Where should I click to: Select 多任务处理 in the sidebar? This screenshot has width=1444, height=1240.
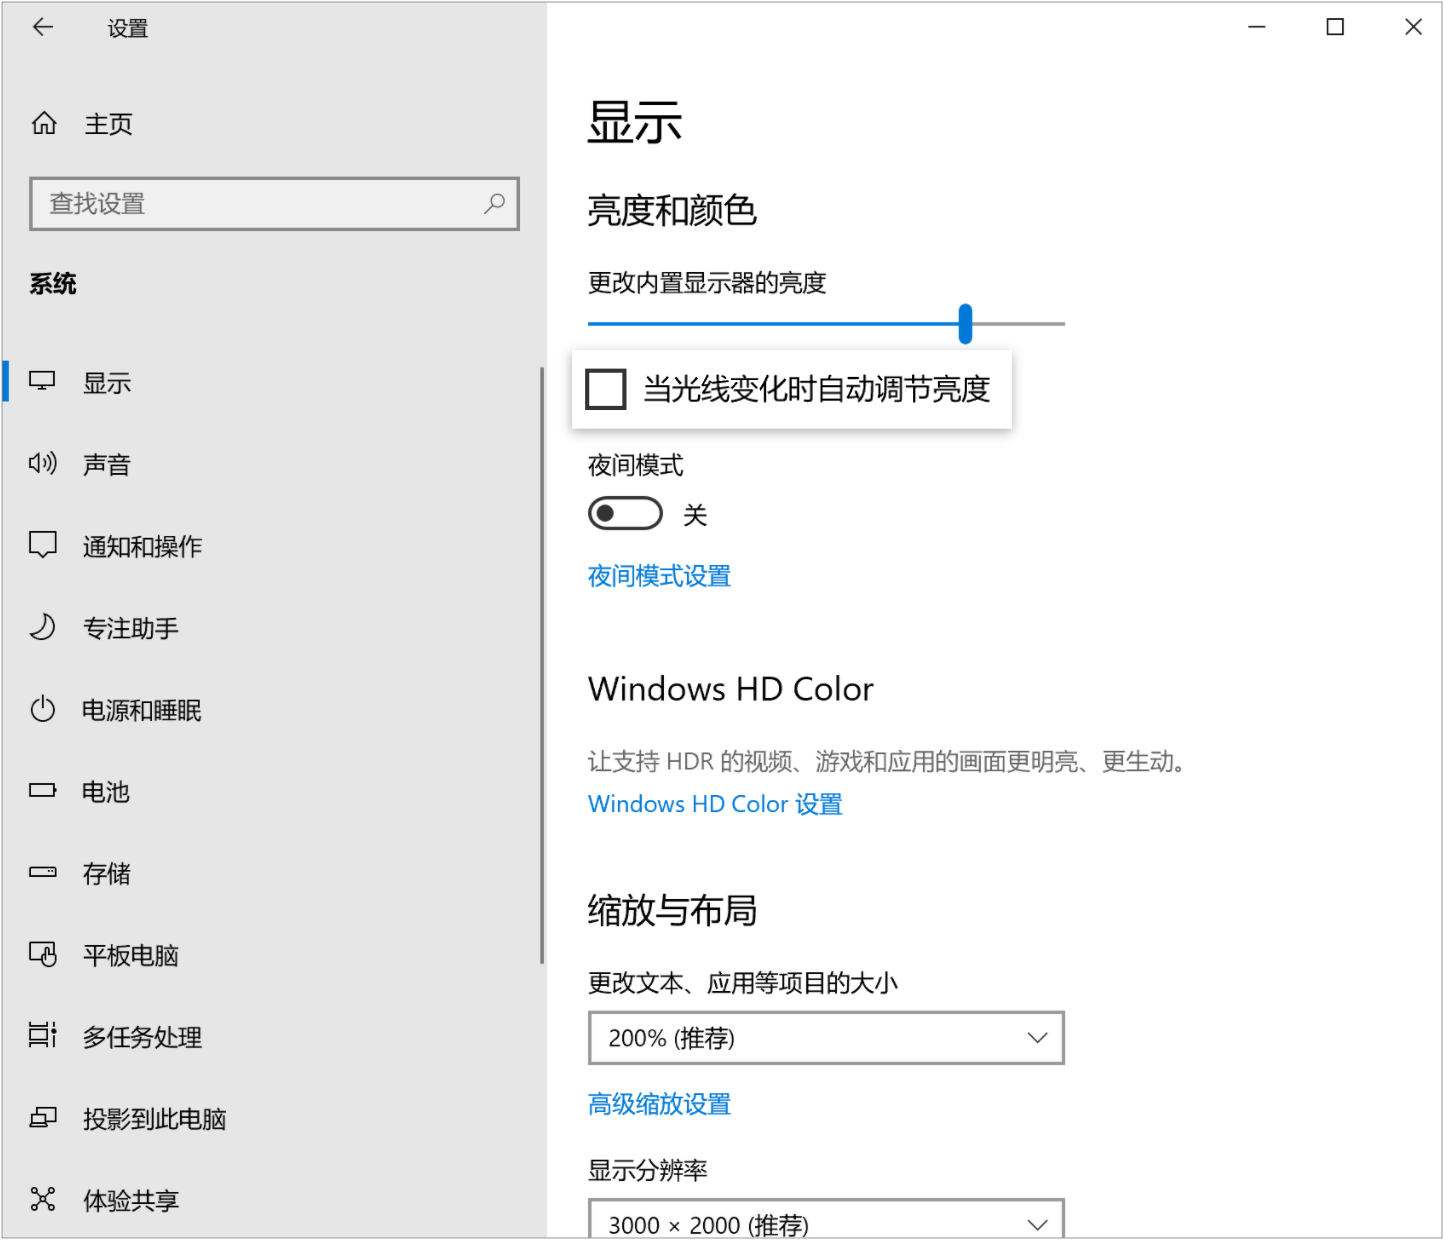pos(272,1037)
